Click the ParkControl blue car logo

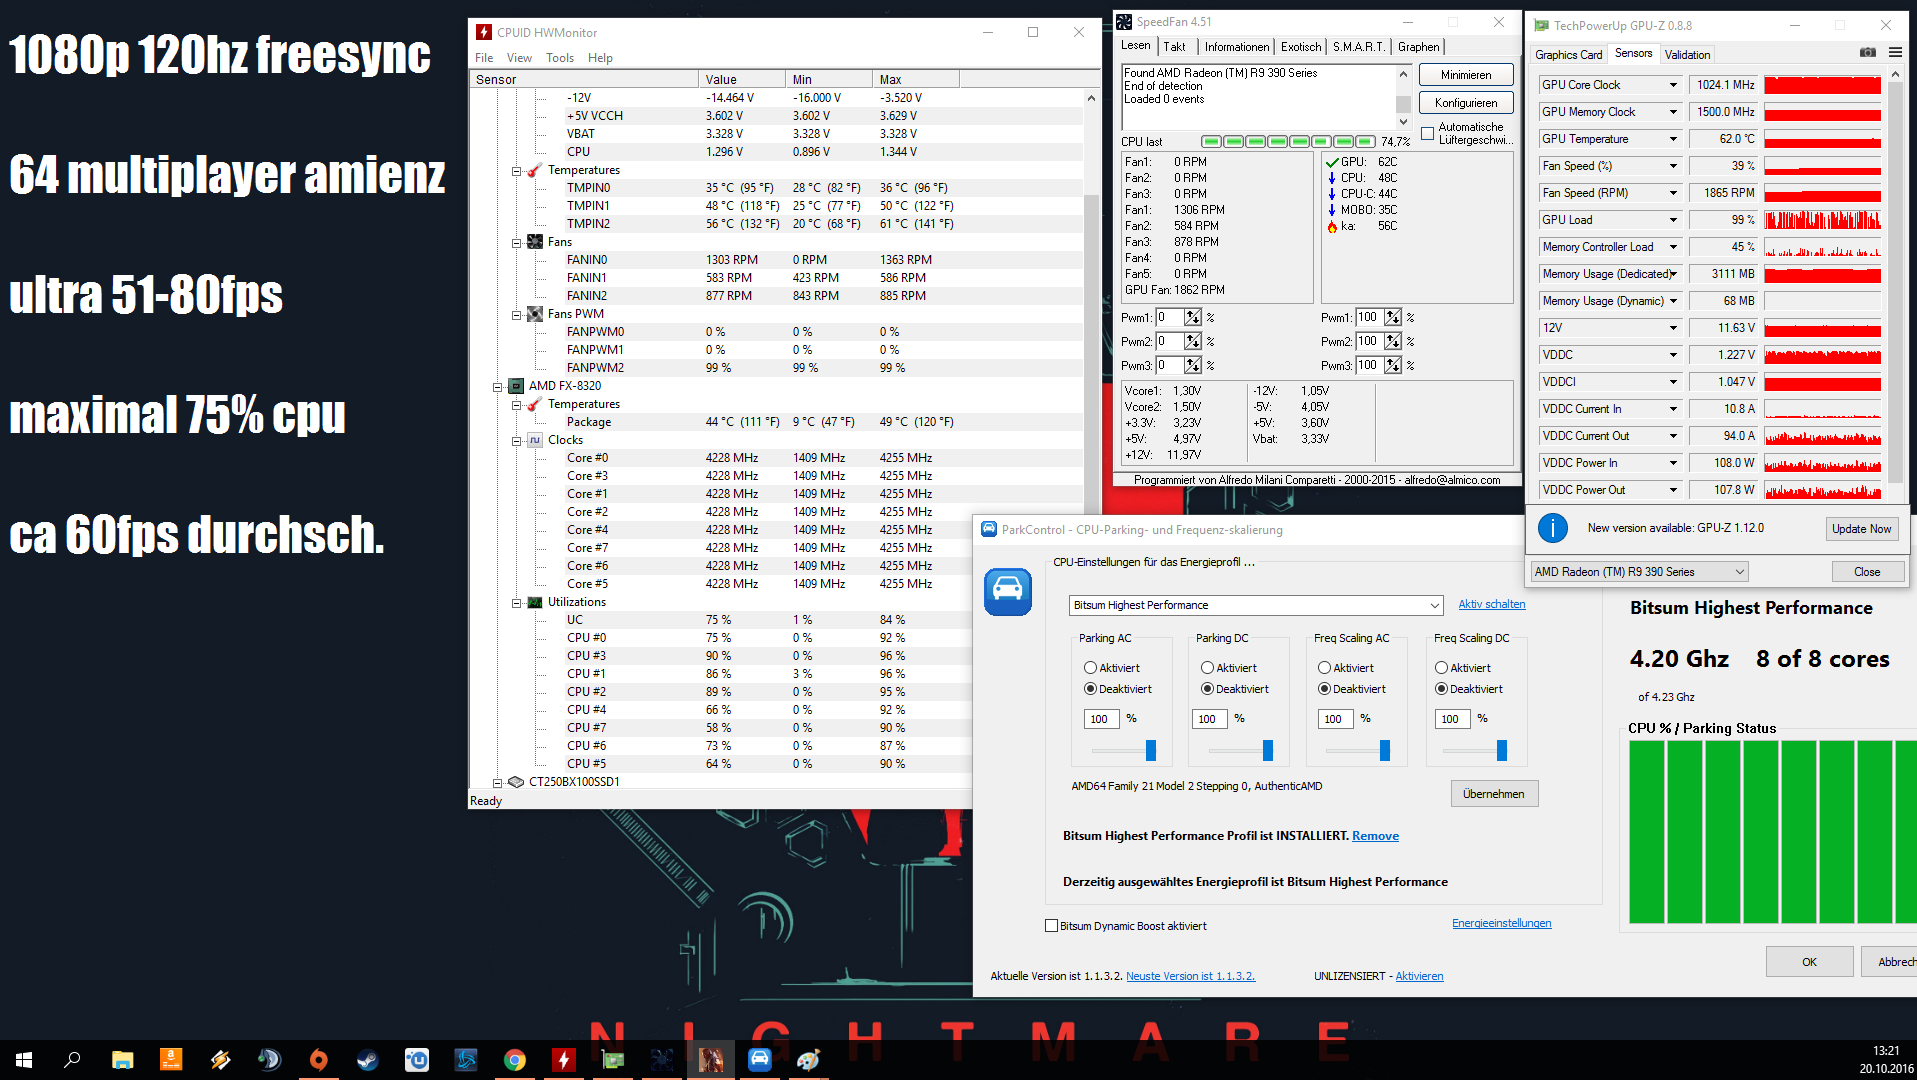coord(1007,591)
